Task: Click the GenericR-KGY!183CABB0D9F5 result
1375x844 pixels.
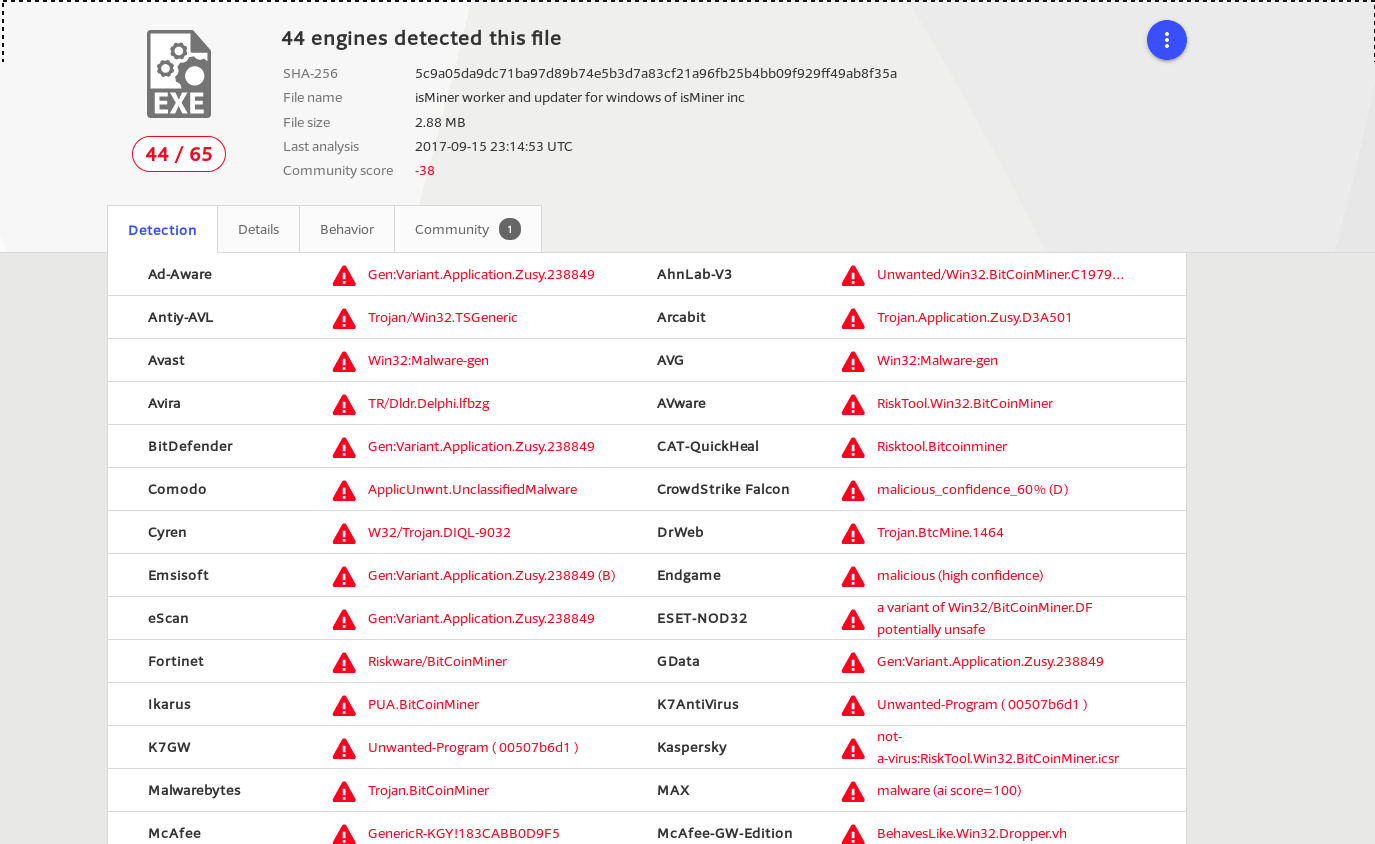Action: coord(464,833)
